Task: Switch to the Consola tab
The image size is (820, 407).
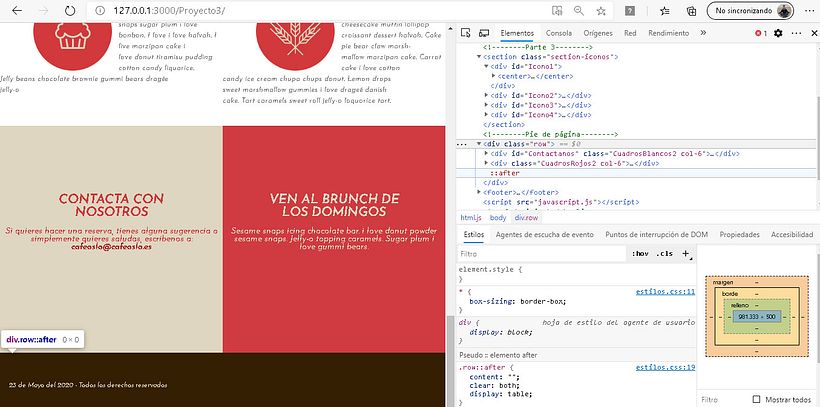Action: coord(559,33)
